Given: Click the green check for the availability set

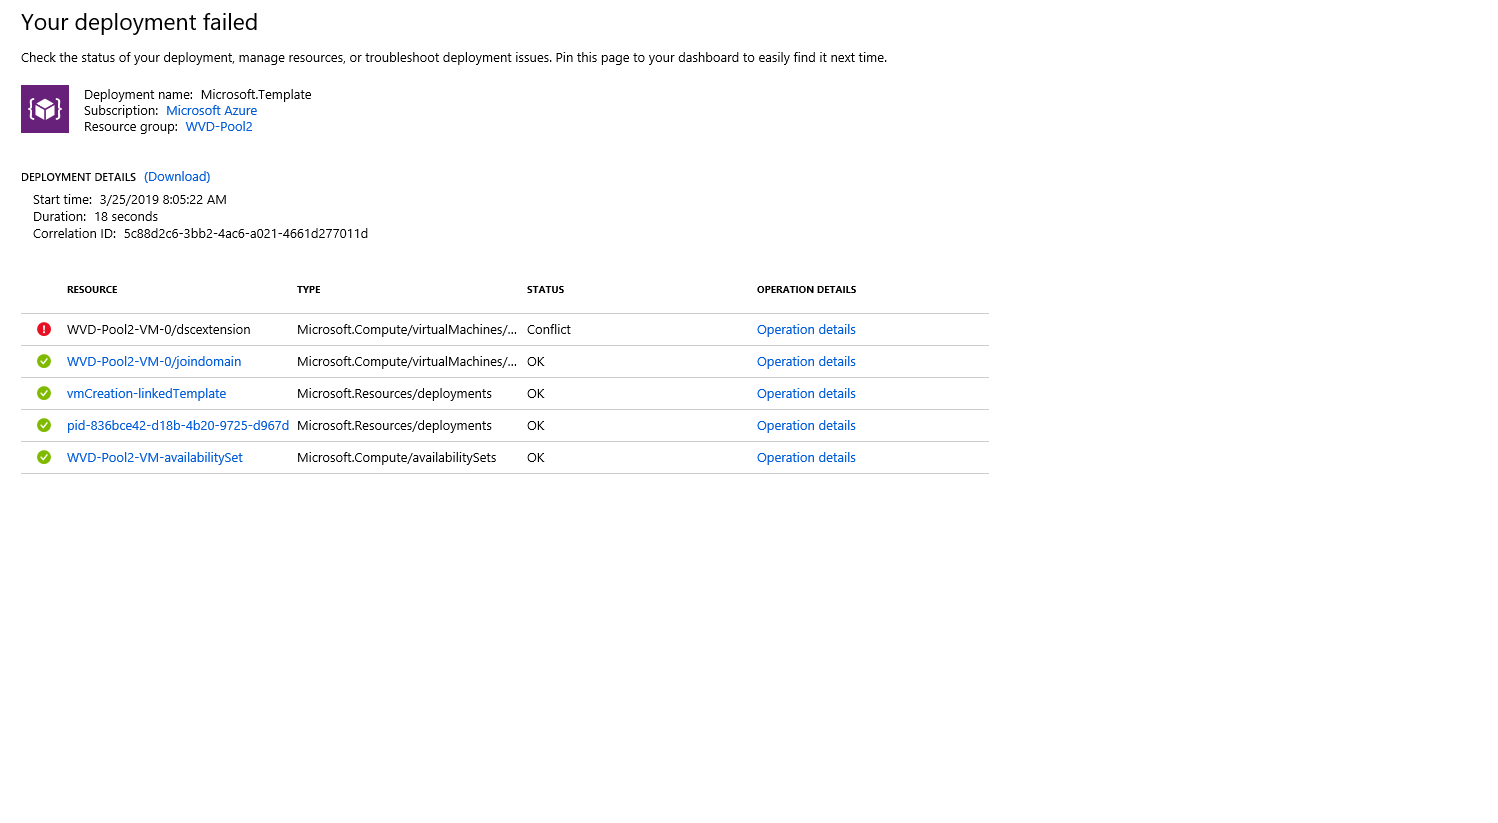Looking at the screenshot, I should click(x=43, y=457).
